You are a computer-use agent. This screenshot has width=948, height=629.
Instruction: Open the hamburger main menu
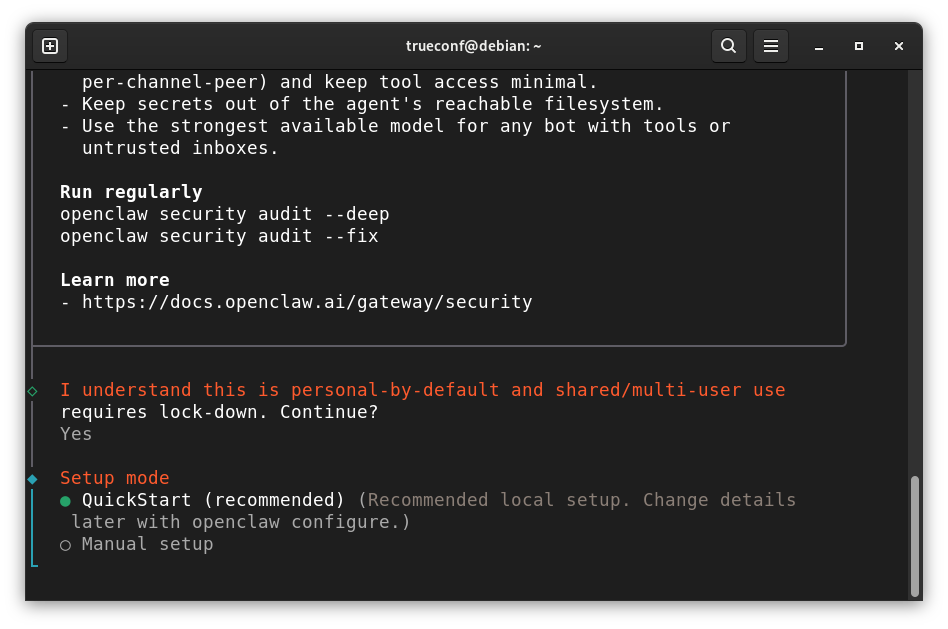click(771, 46)
